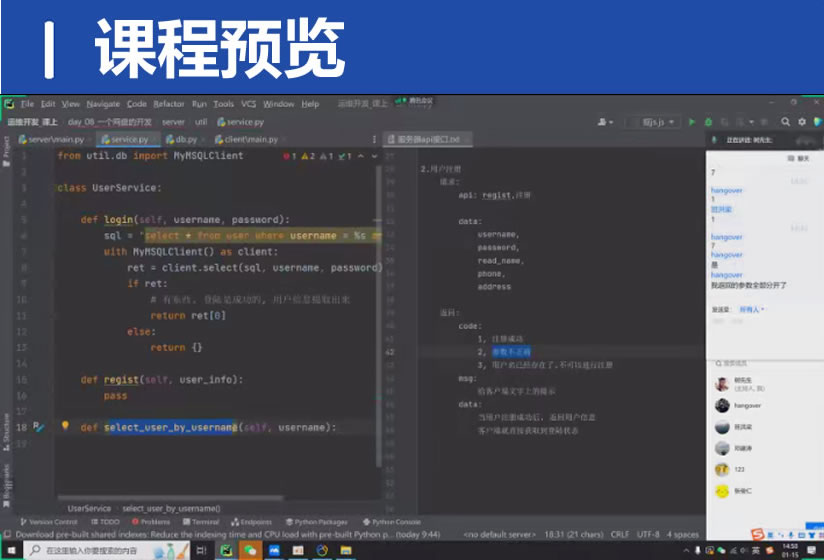824x560 pixels.
Task: Open WeChat from the taskbar
Action: pos(250,551)
